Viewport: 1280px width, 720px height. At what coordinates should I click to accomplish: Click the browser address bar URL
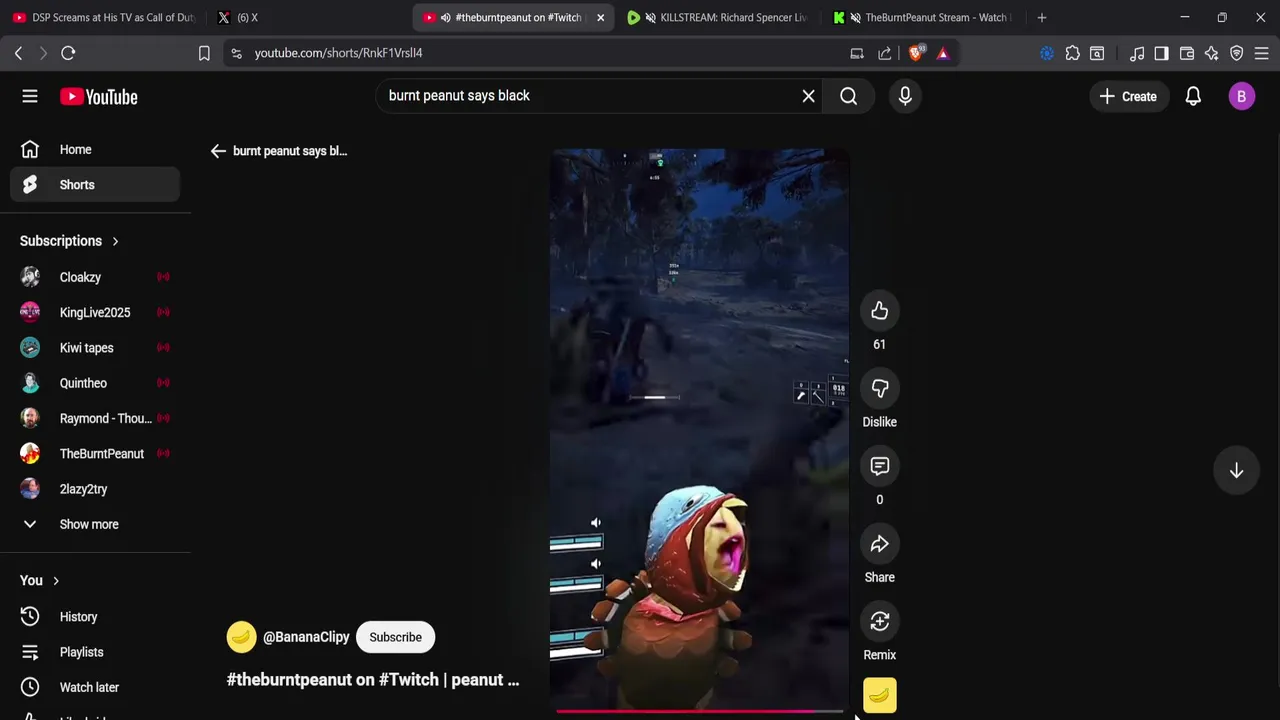[x=338, y=53]
